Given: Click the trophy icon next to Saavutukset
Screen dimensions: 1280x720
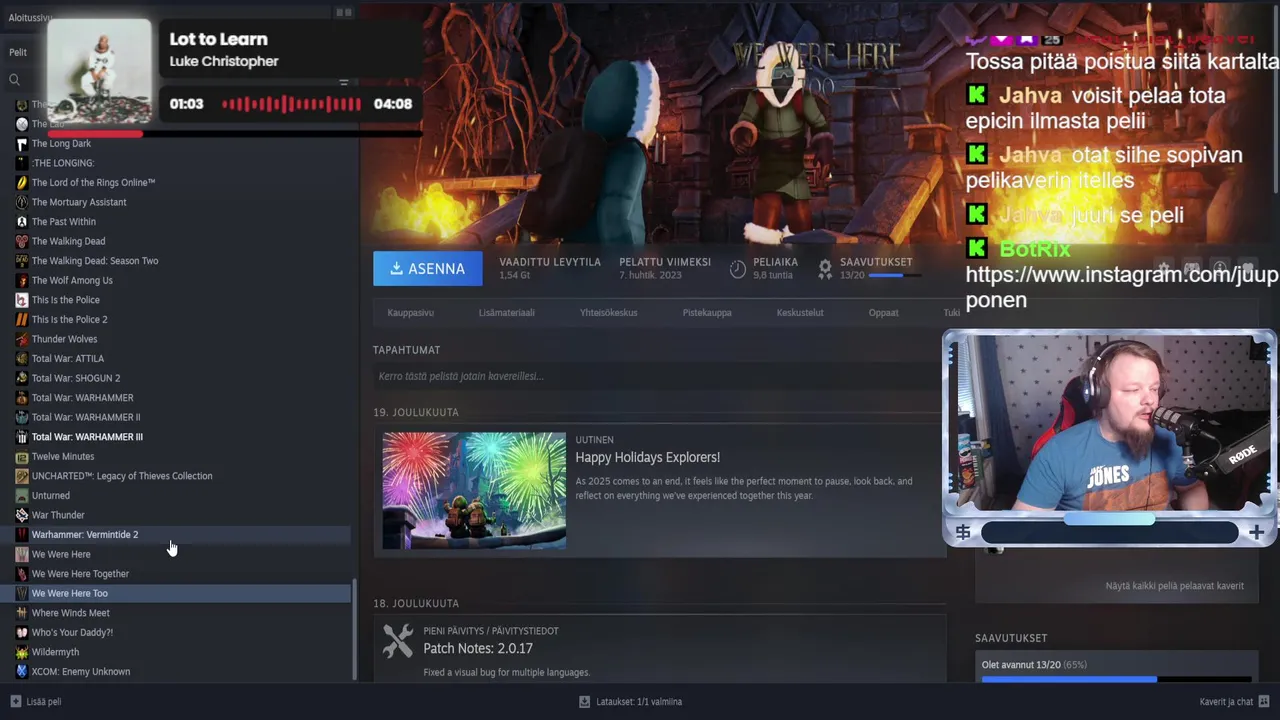Looking at the screenshot, I should (825, 268).
